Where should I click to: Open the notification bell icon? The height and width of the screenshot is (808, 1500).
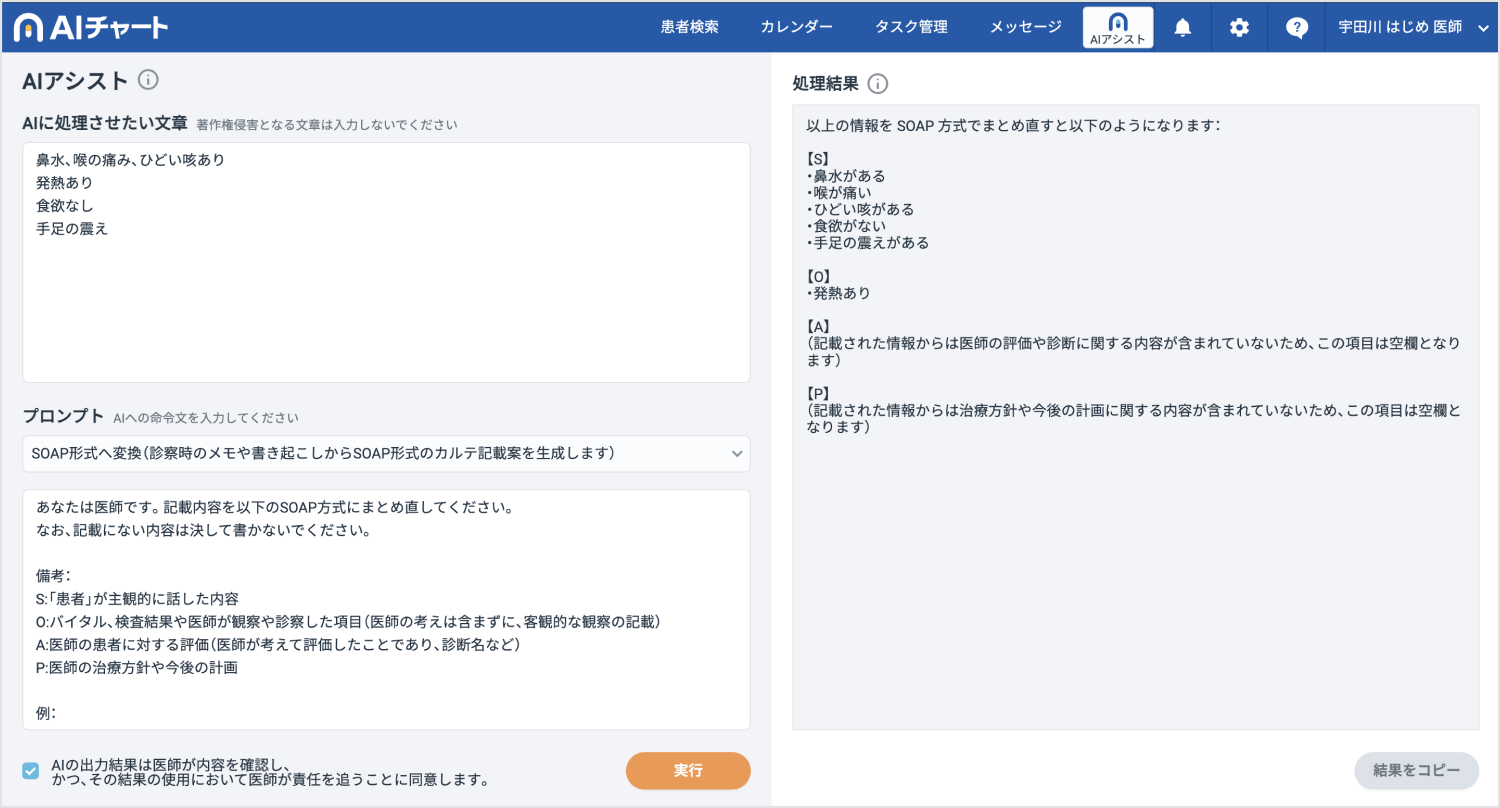1182,27
